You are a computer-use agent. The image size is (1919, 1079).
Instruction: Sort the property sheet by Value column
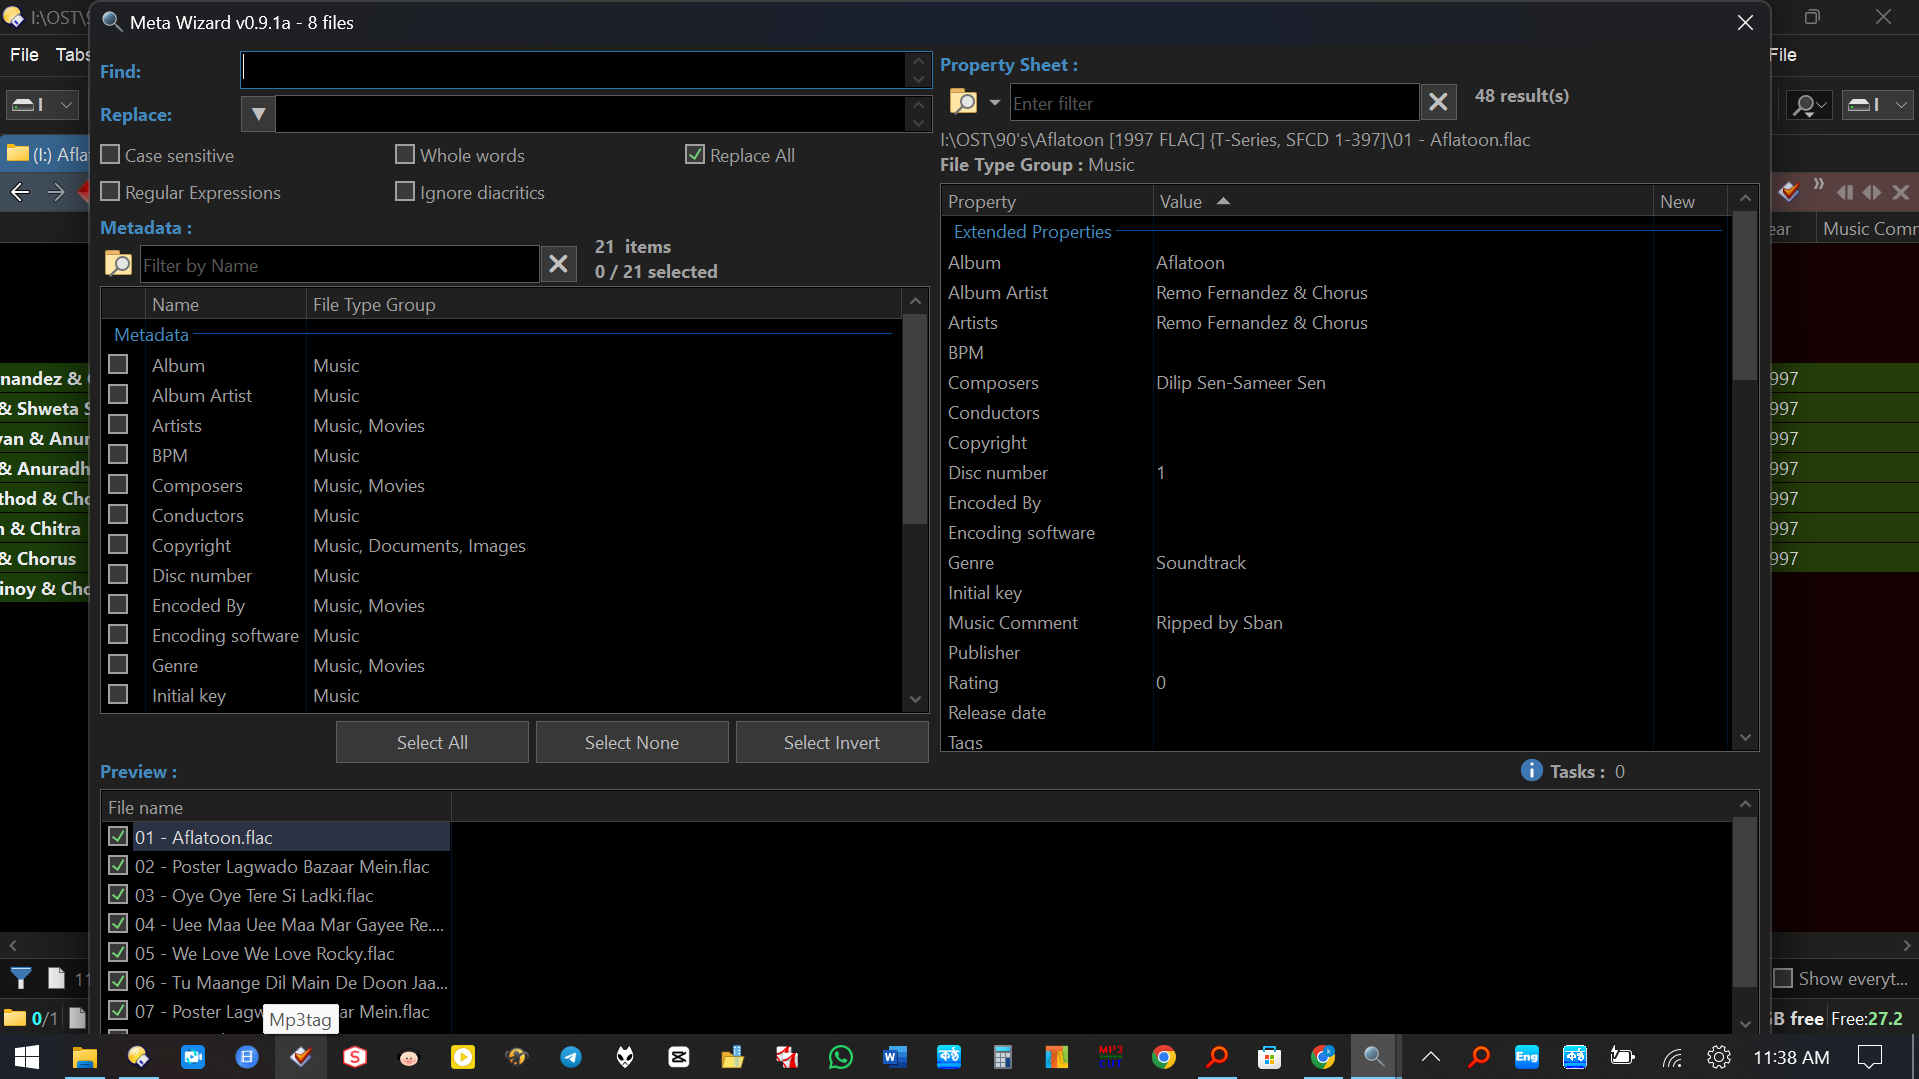click(1402, 201)
